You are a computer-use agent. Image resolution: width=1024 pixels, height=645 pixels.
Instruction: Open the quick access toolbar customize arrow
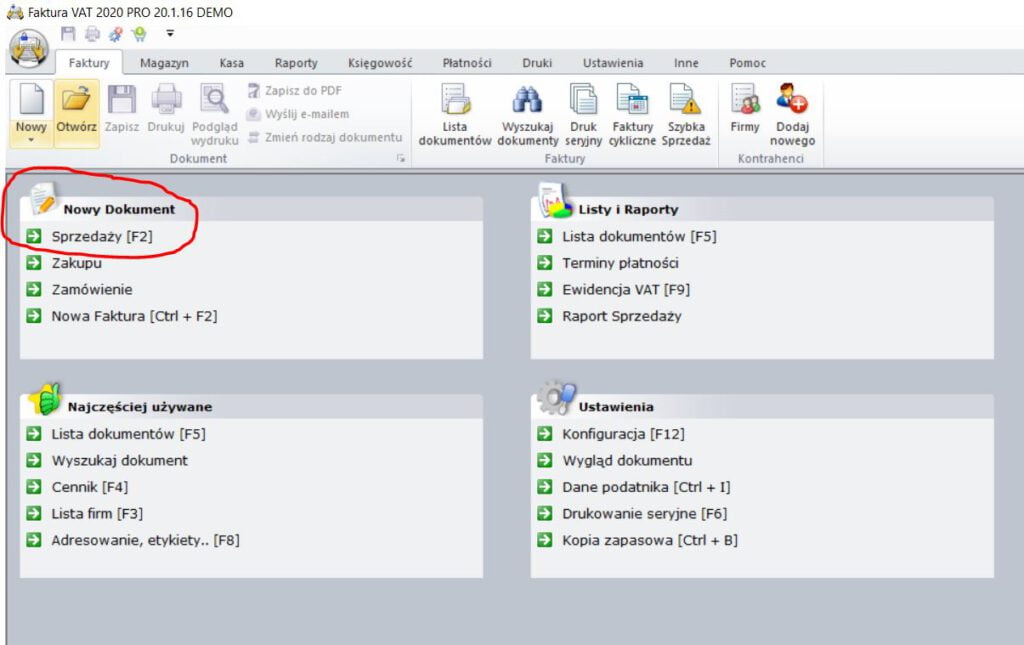point(170,33)
